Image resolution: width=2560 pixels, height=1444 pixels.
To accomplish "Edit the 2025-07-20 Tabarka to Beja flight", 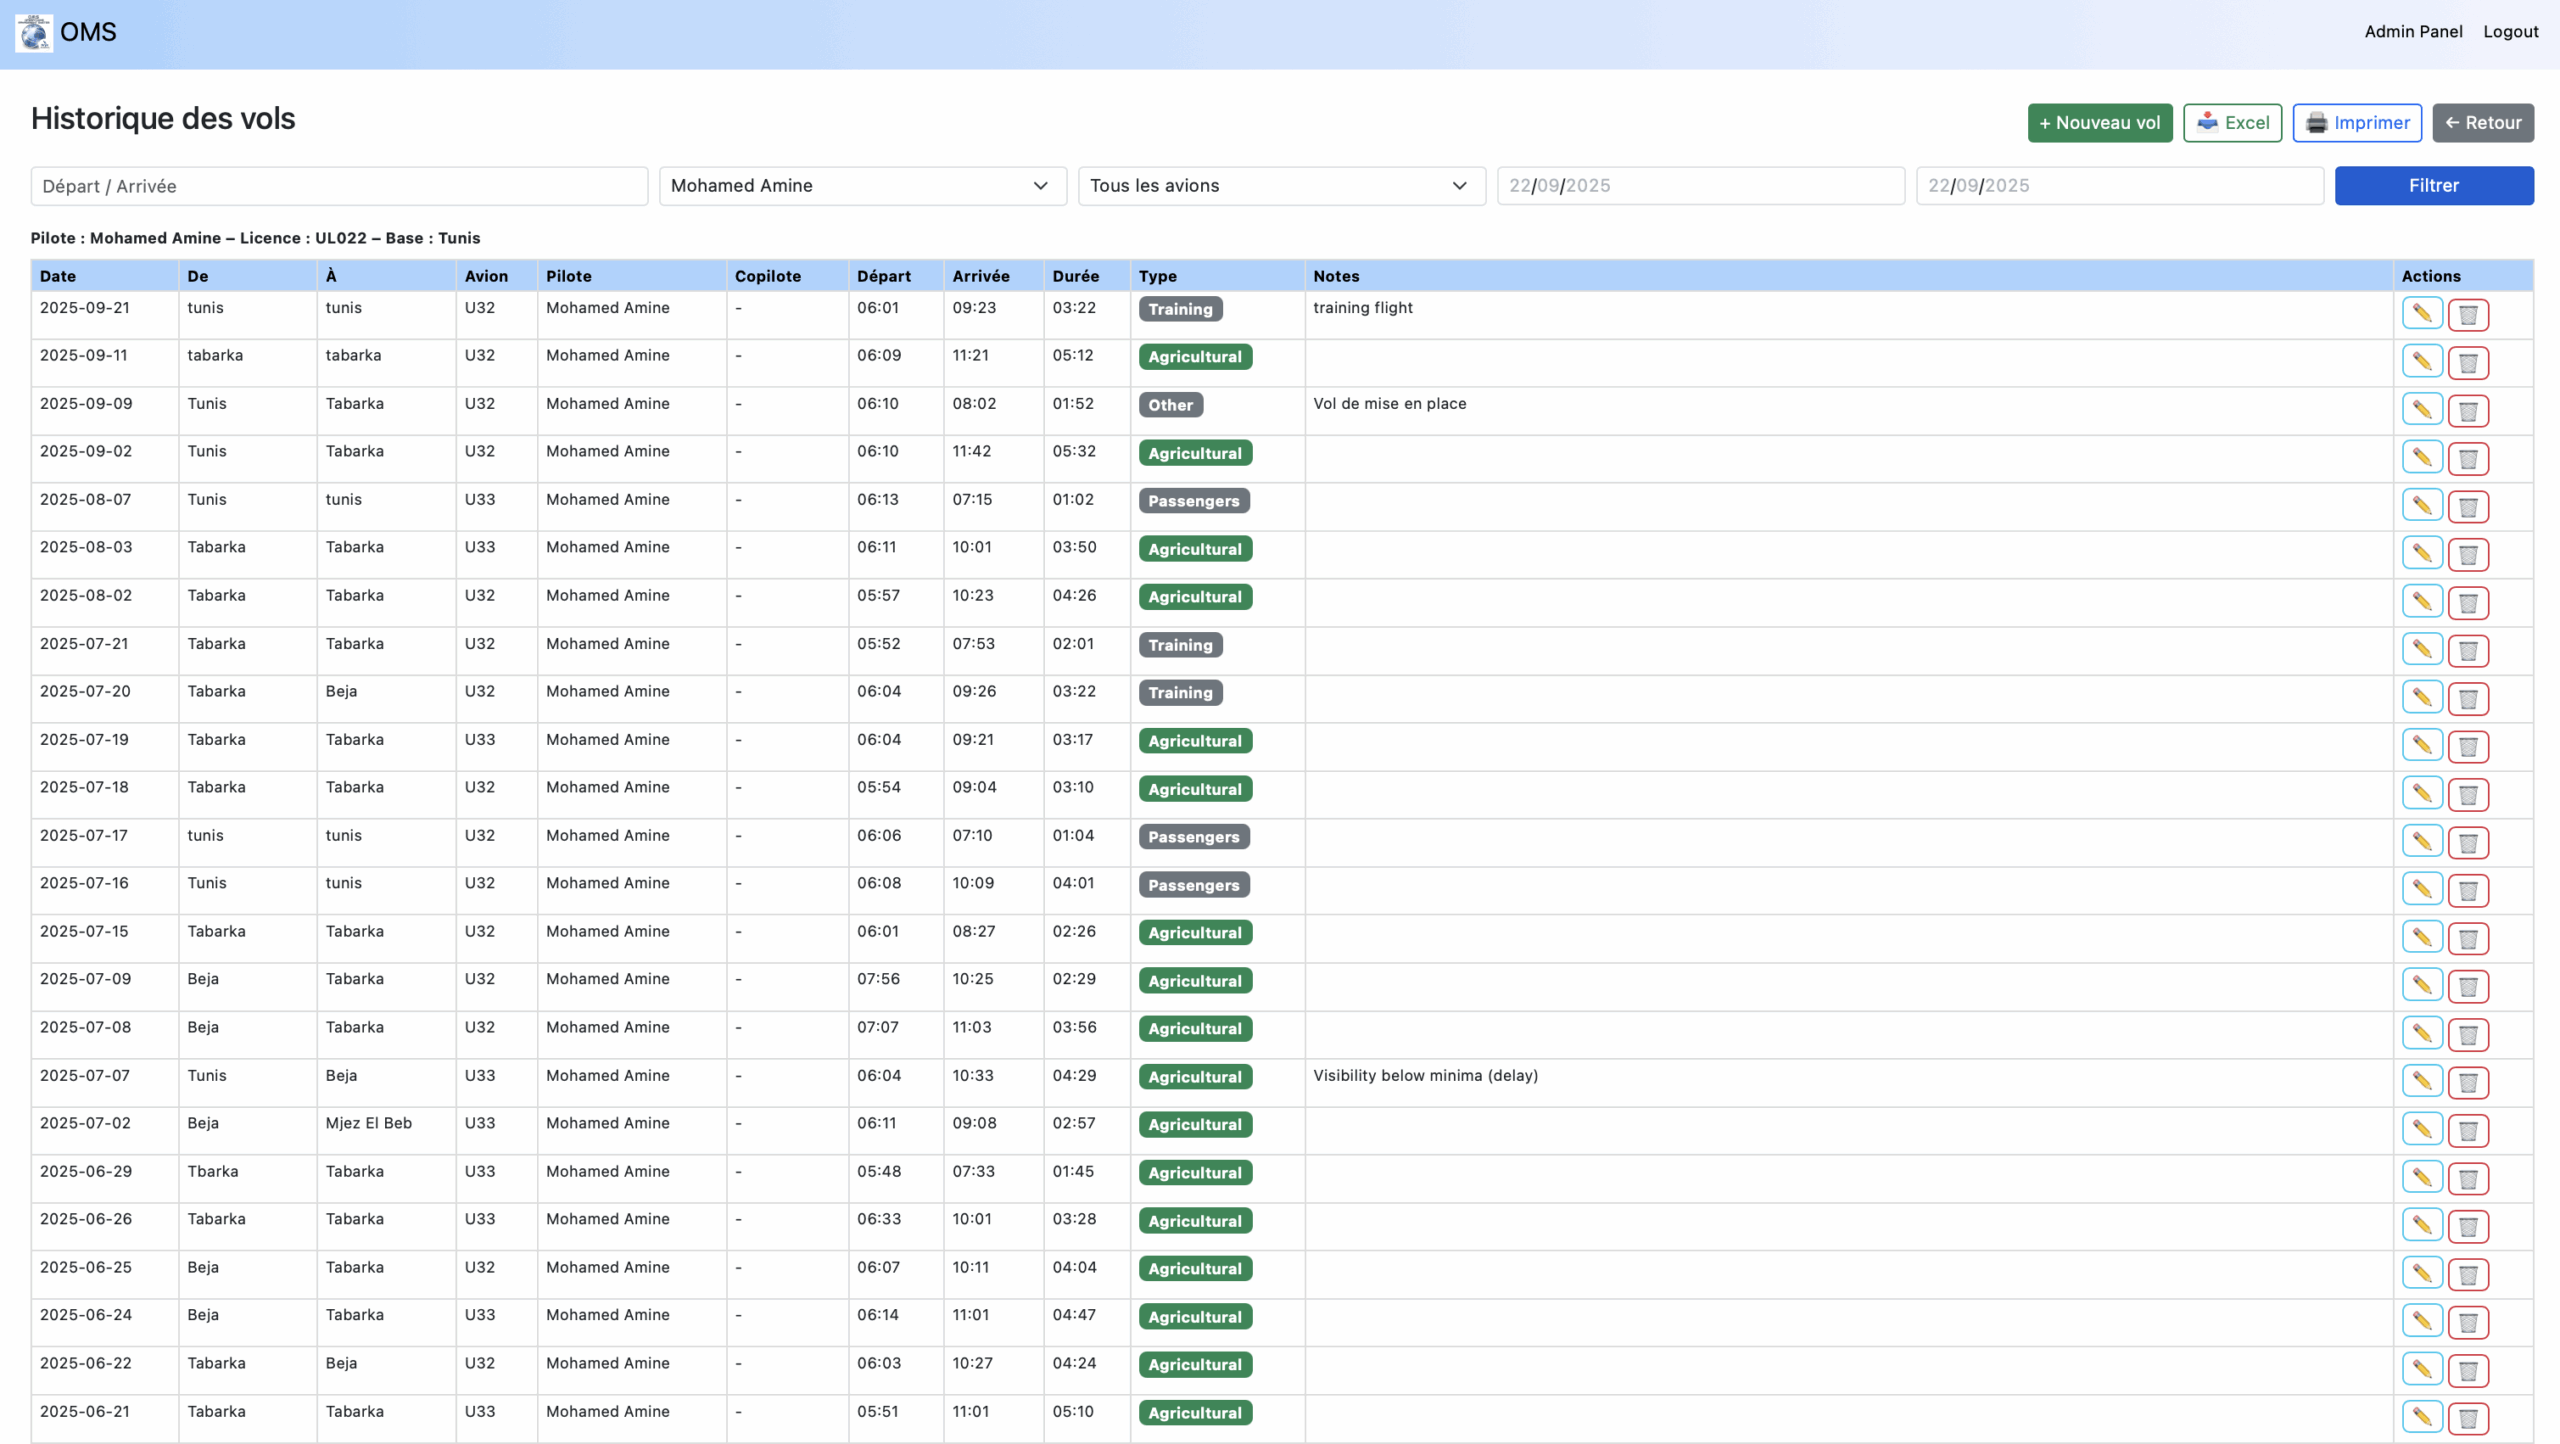I will [x=2421, y=698].
